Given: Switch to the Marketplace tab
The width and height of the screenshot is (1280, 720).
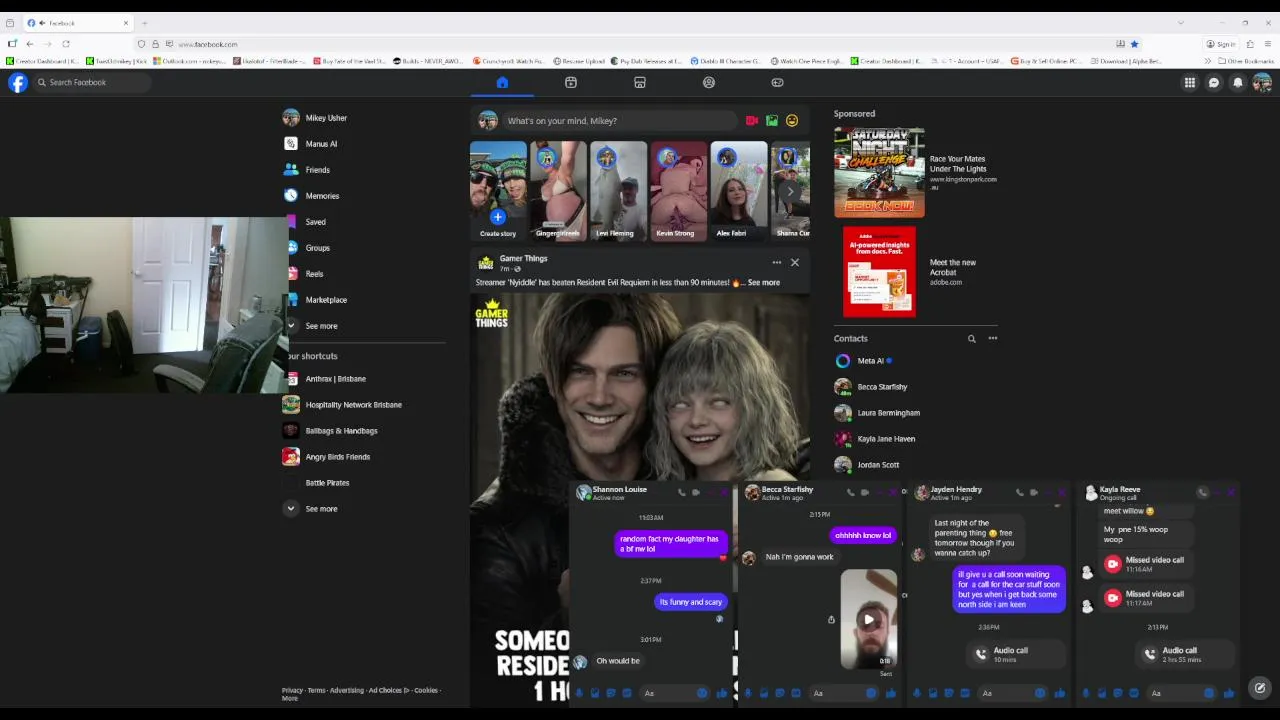Looking at the screenshot, I should 640,83.
